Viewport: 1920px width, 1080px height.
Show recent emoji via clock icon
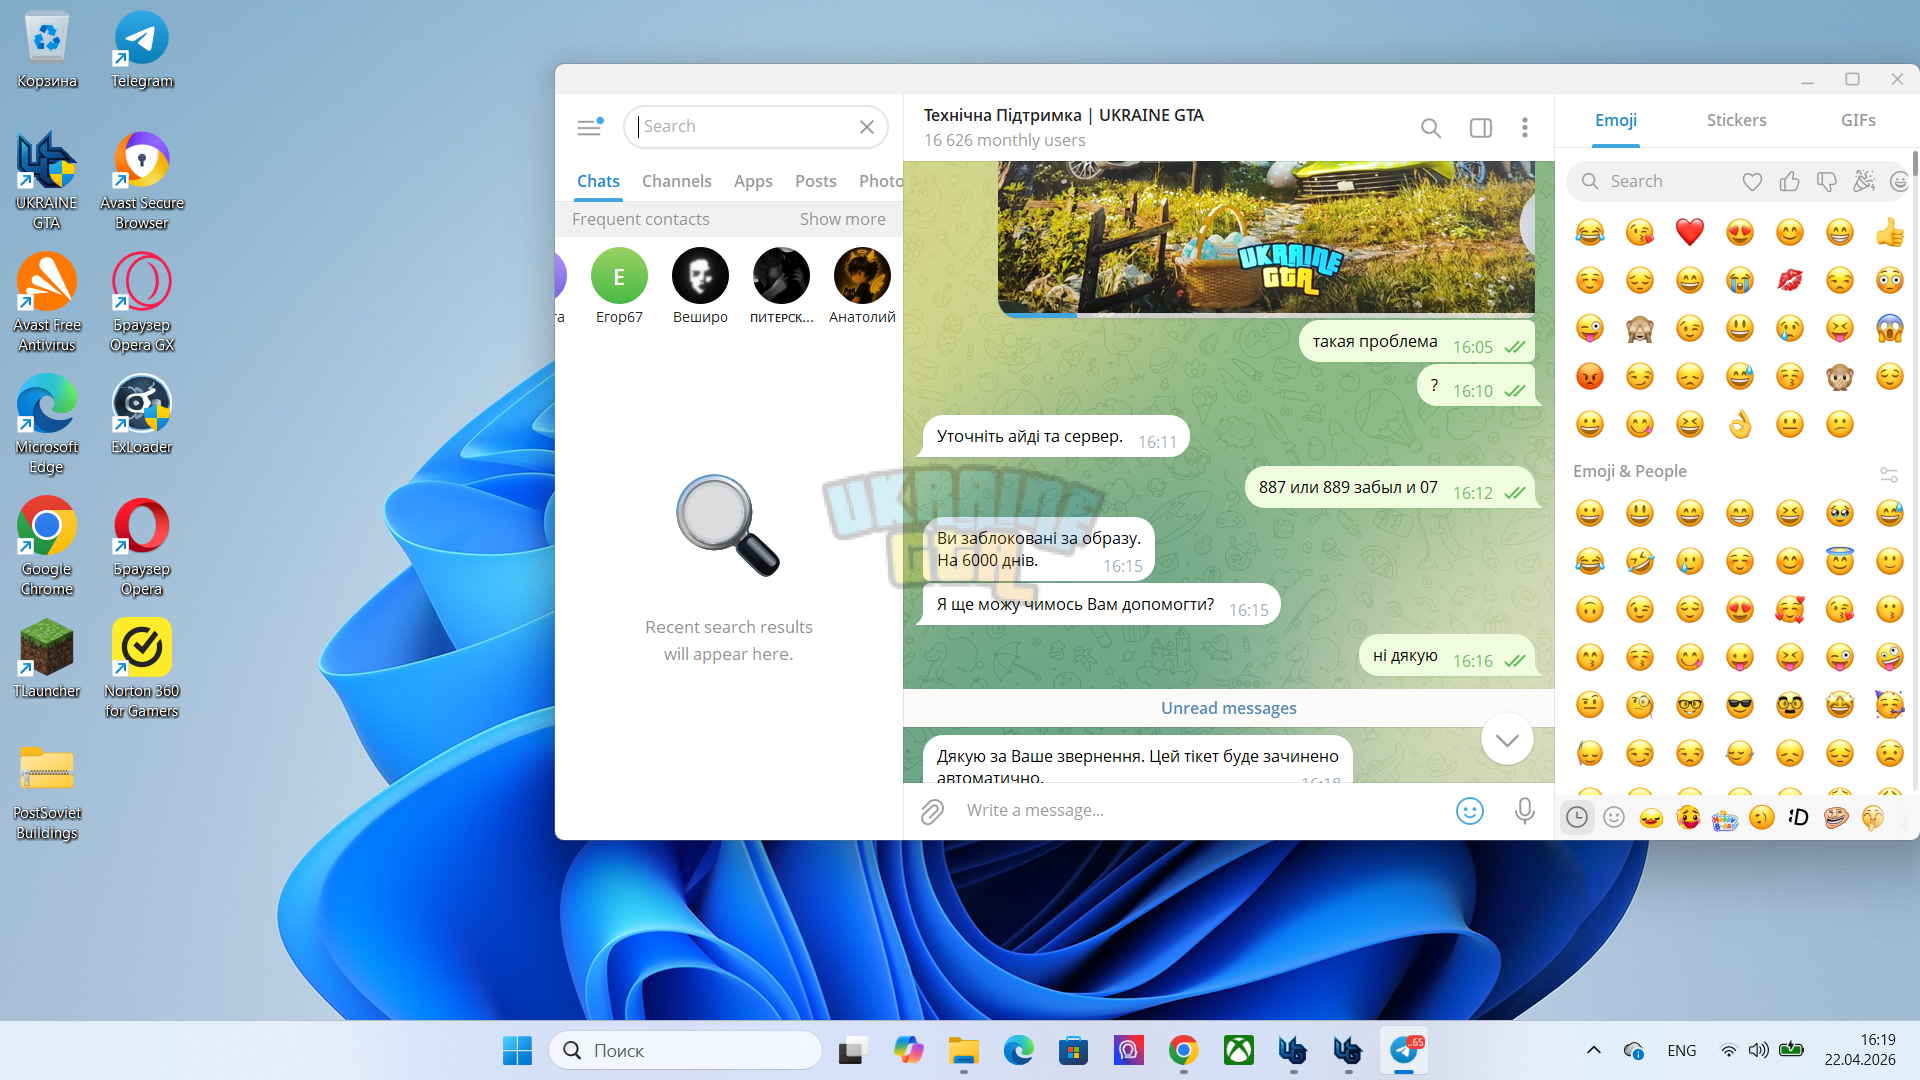click(1577, 818)
